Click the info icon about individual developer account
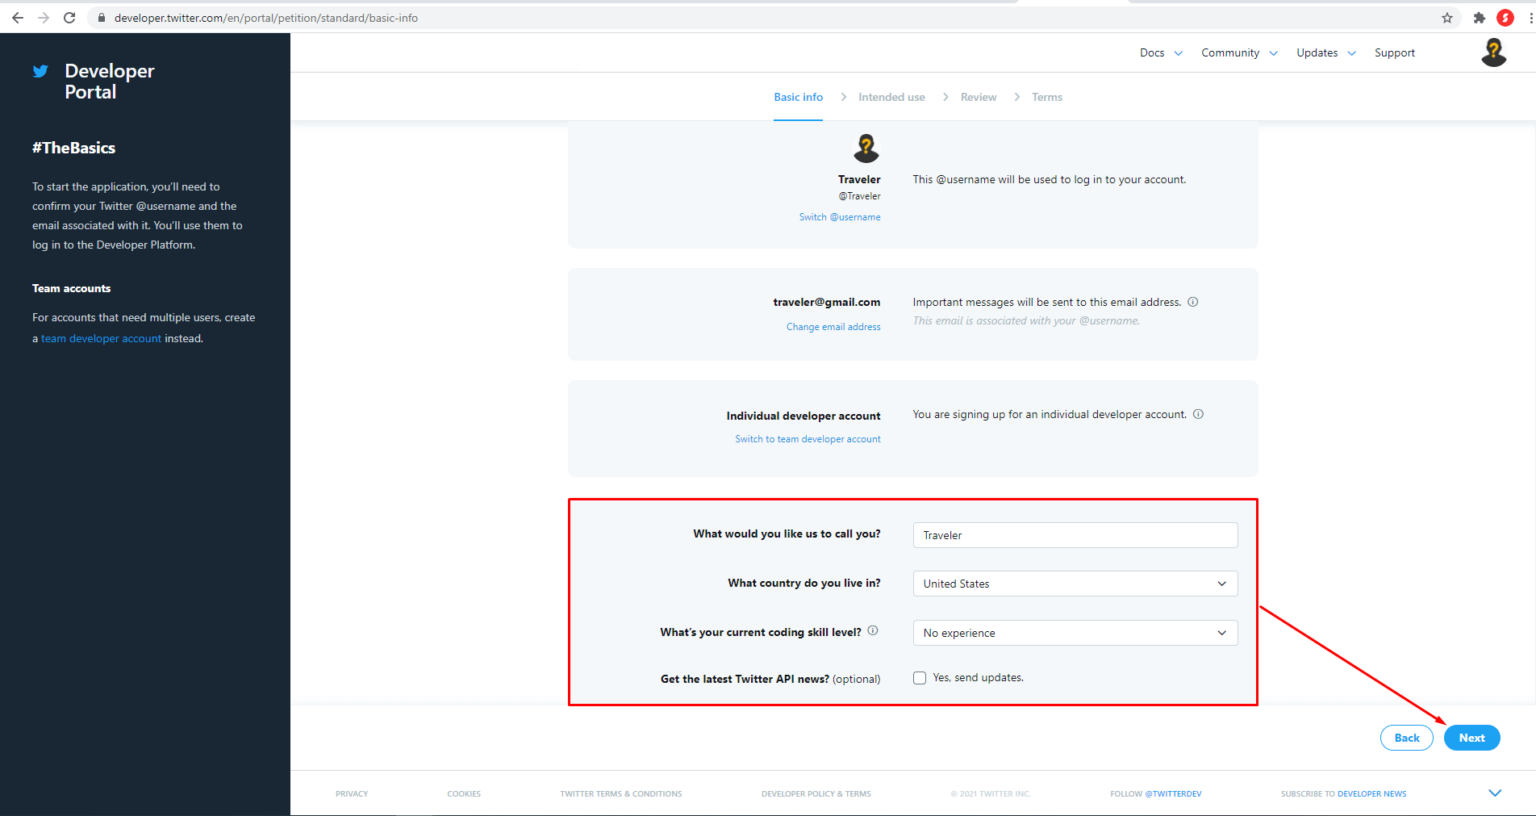 click(1198, 413)
